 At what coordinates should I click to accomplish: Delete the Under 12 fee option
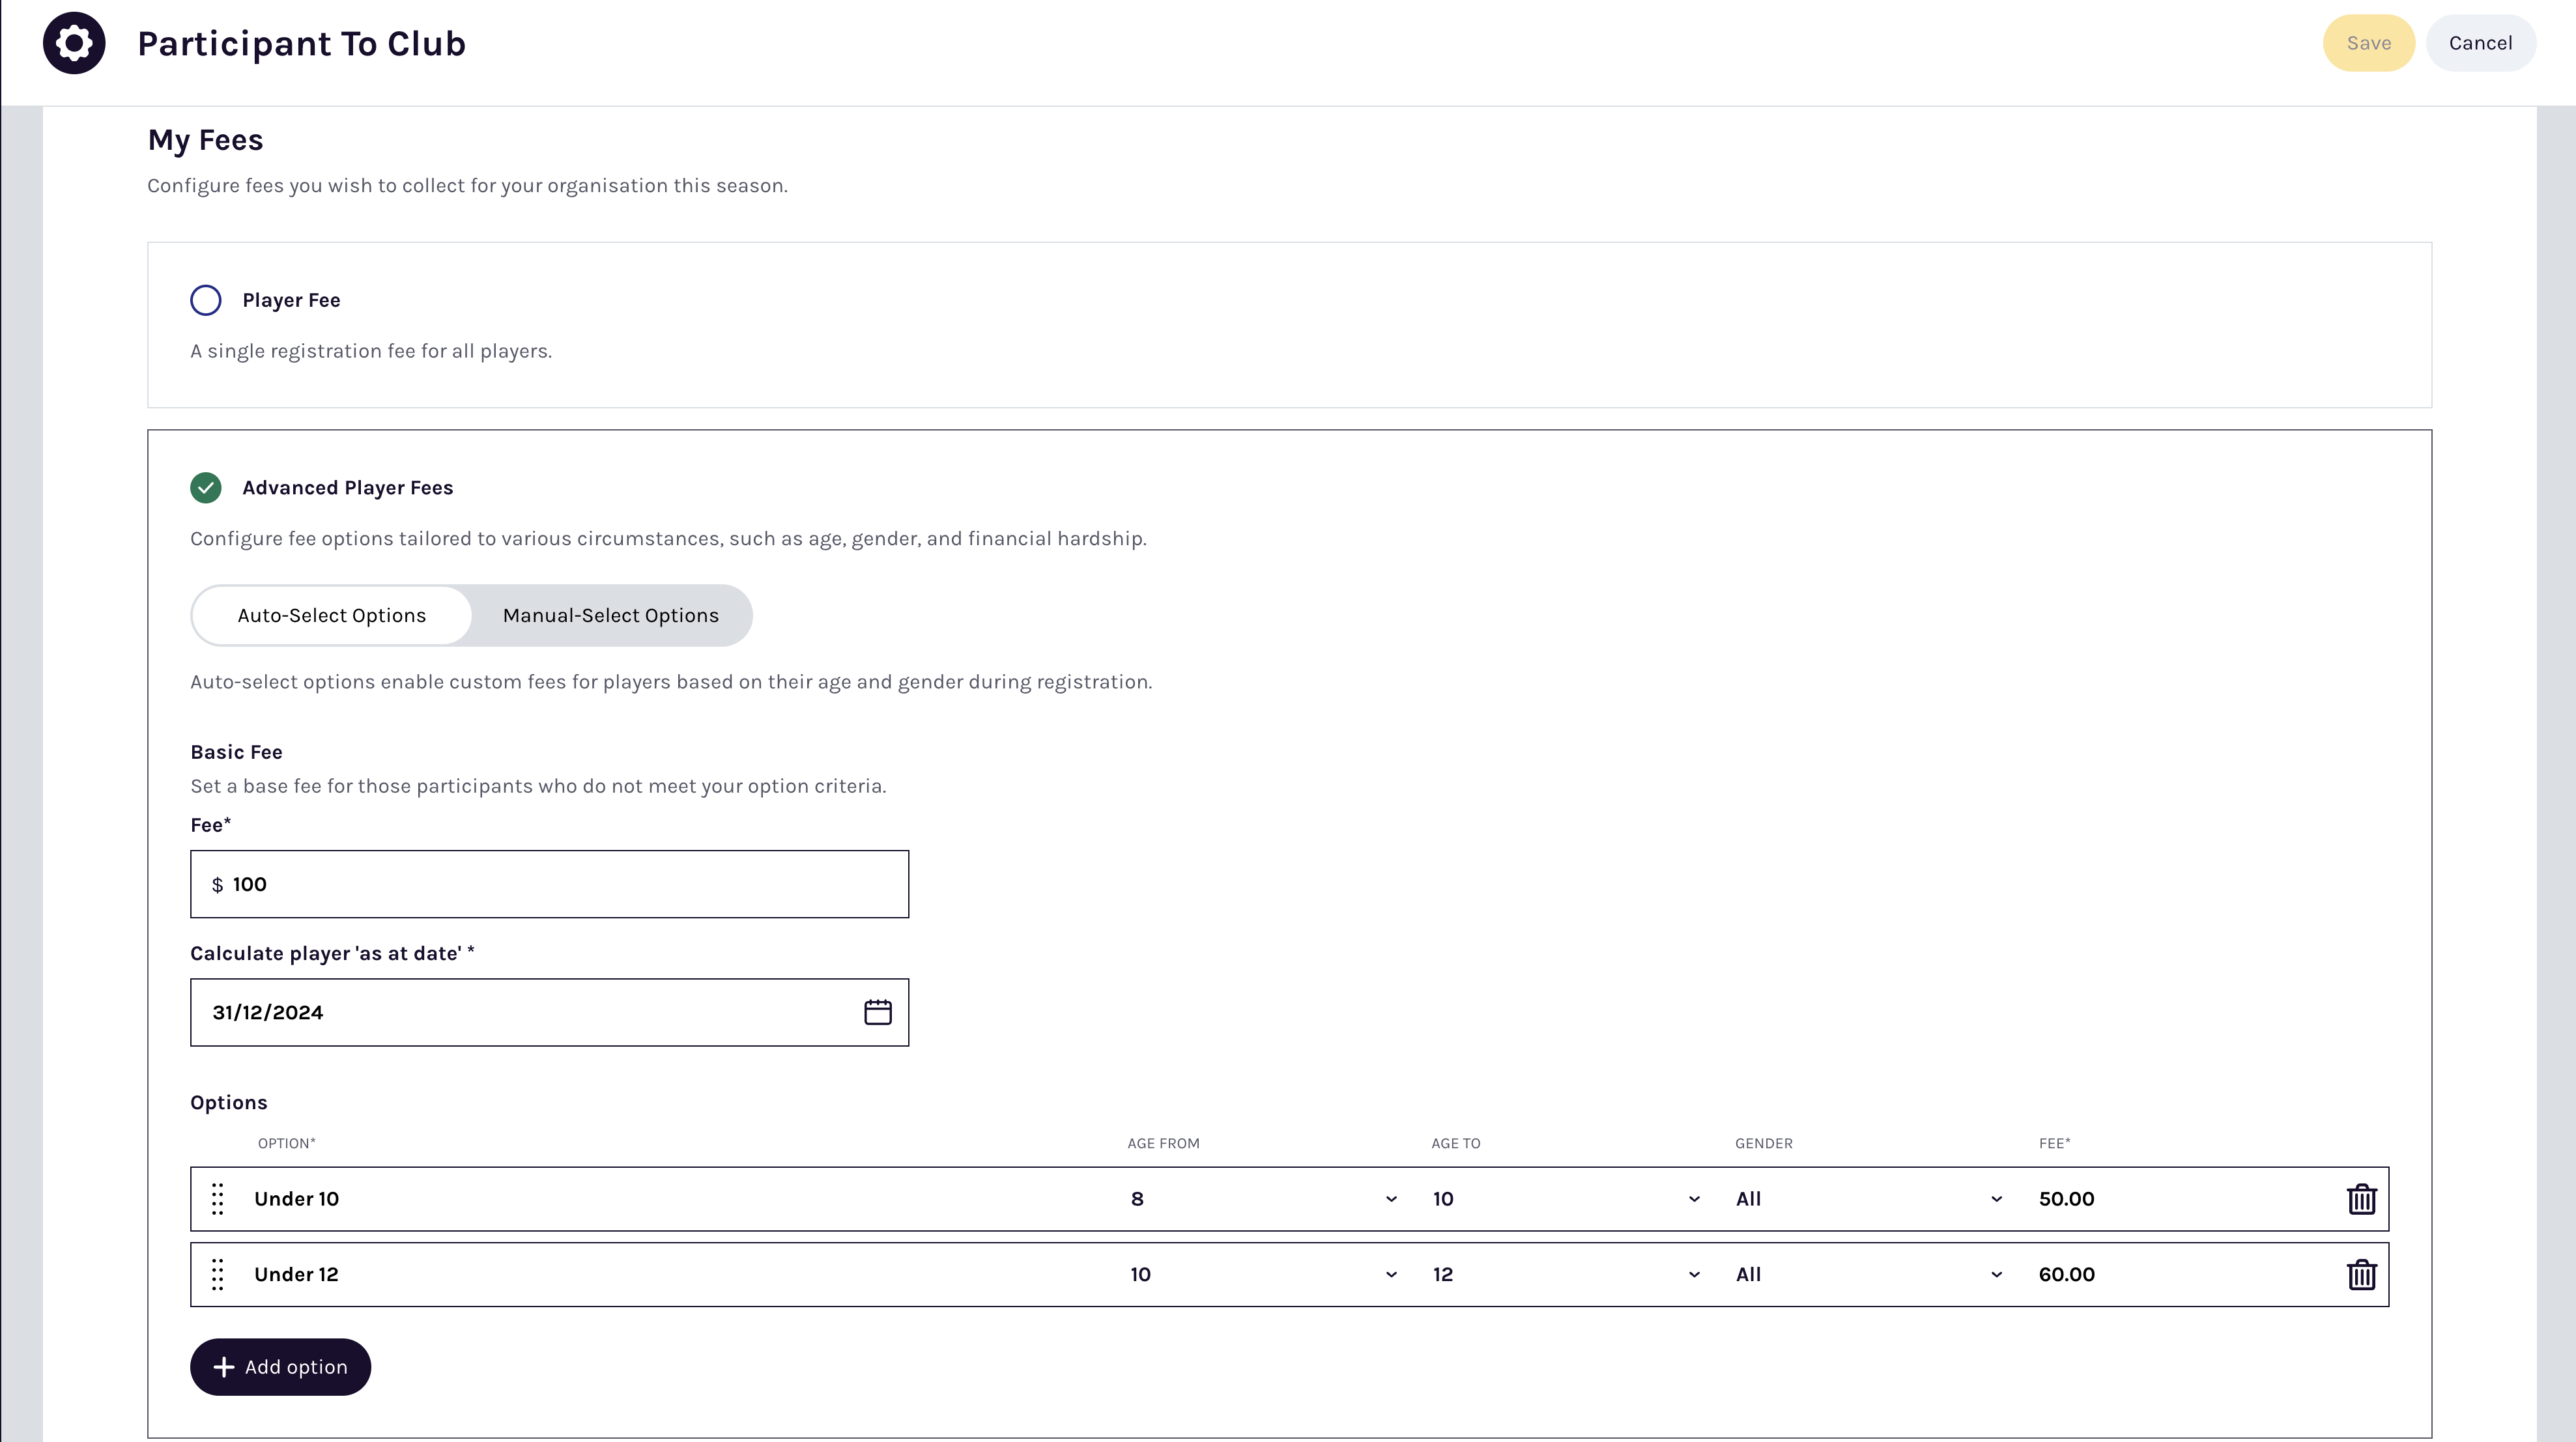pyautogui.click(x=2361, y=1275)
